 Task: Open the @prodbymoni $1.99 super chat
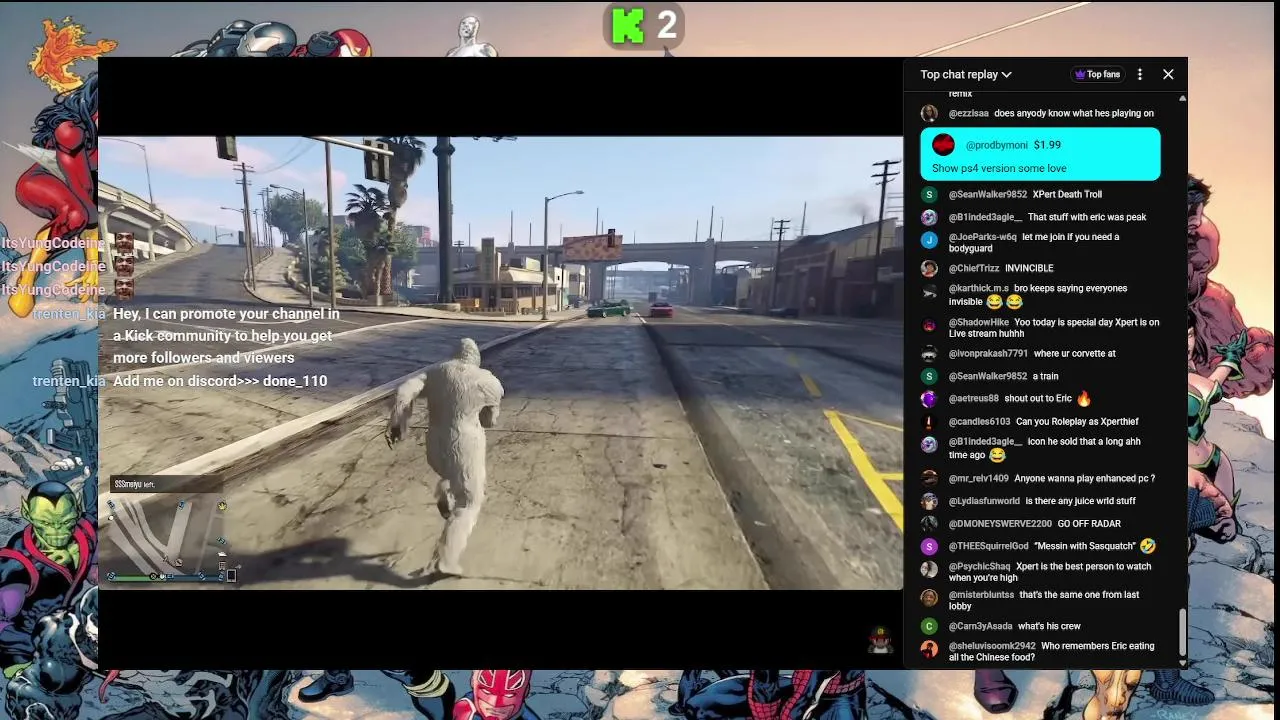1040,155
